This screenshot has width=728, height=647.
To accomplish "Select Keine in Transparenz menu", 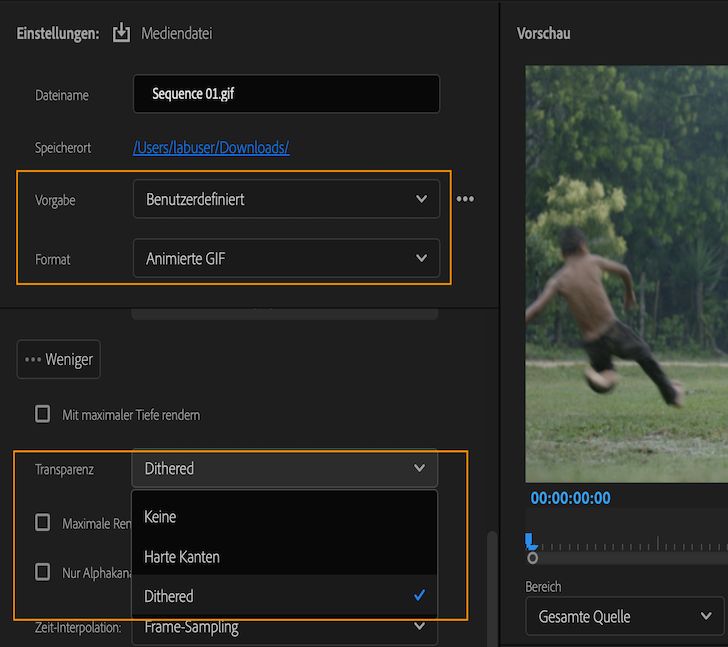I will point(285,517).
